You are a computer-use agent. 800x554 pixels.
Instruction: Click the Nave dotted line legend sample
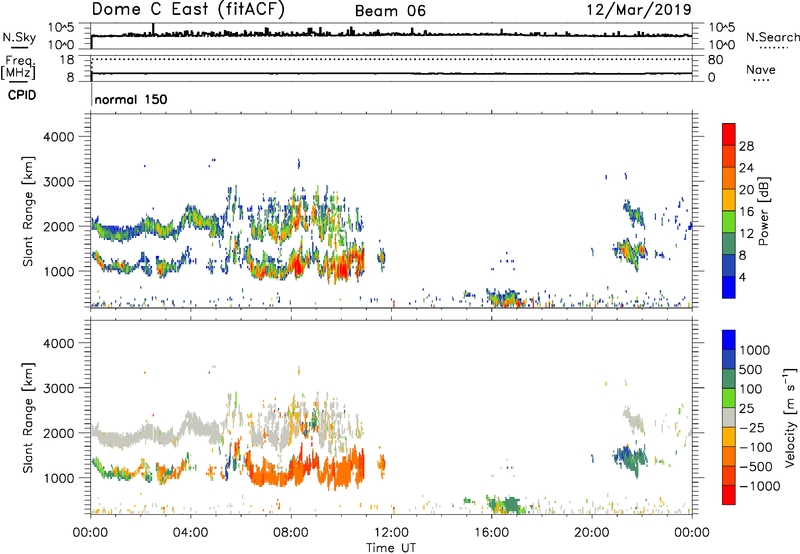point(761,80)
